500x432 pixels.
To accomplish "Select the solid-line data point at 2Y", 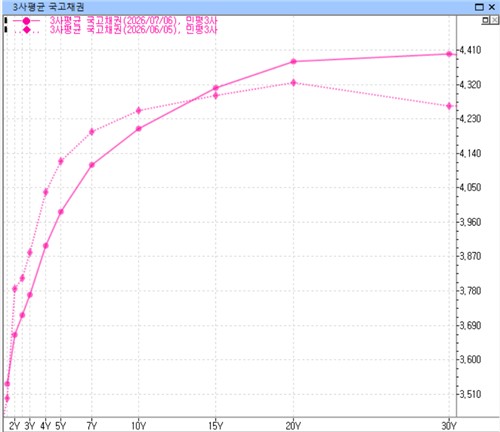I will pyautogui.click(x=14, y=335).
